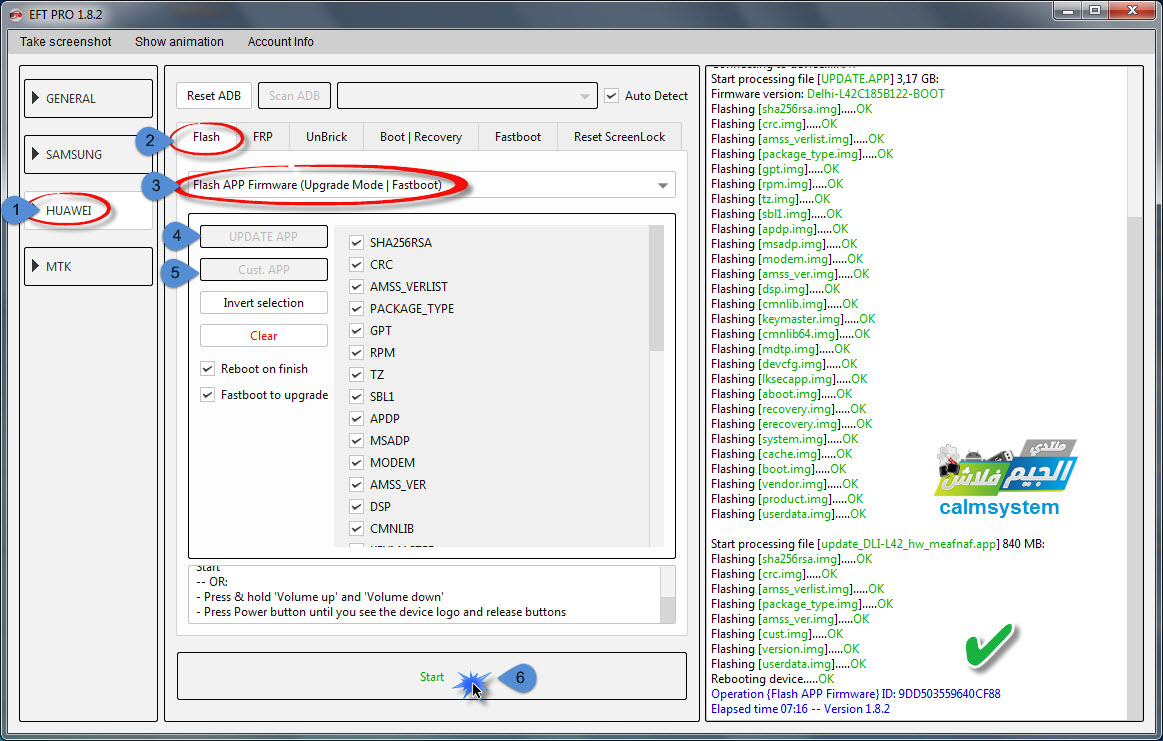This screenshot has width=1163, height=741.
Task: Click the Operation Flash APP Firmware ID line
Action: point(855,694)
